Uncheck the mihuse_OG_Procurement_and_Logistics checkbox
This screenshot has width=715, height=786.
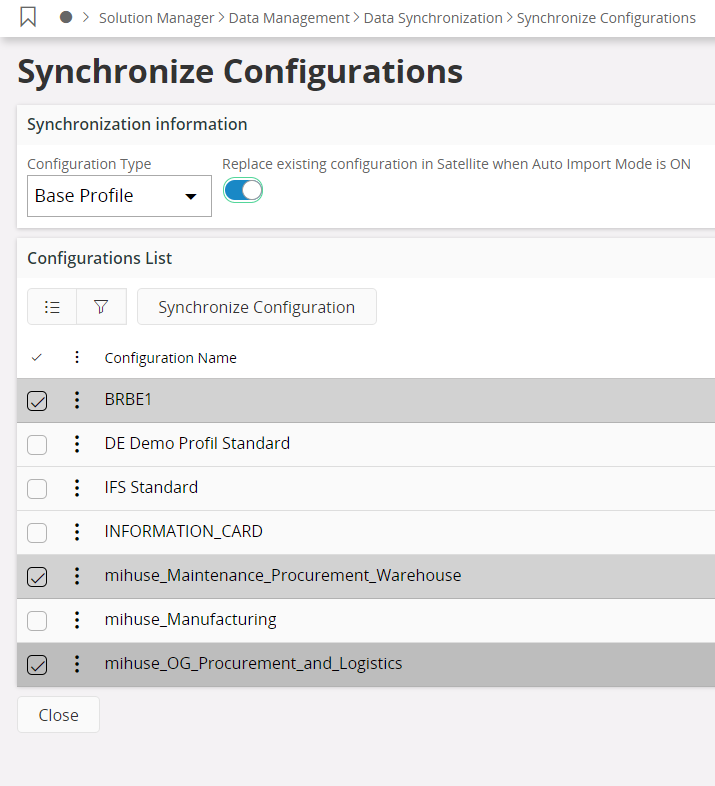pyautogui.click(x=37, y=665)
